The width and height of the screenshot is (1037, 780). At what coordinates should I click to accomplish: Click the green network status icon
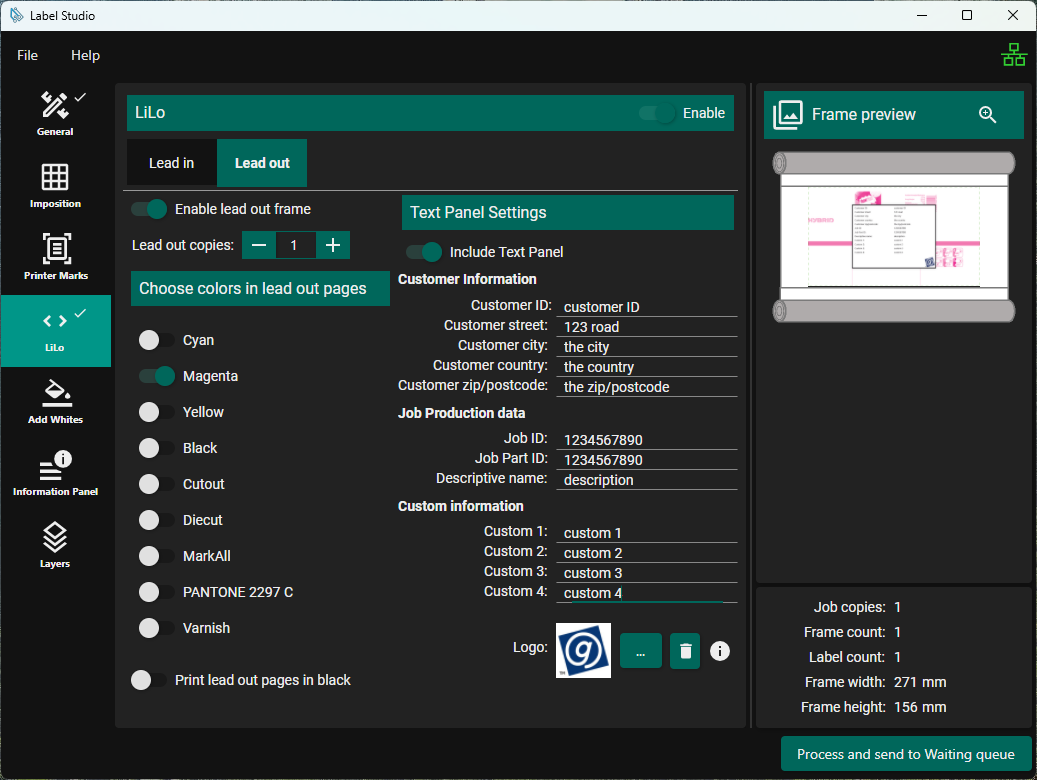1014,56
